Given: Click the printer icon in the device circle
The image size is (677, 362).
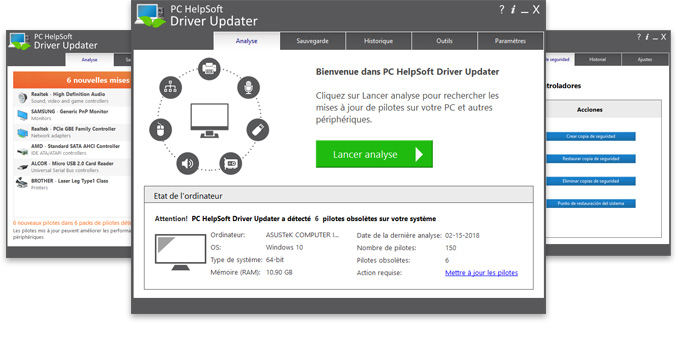Looking at the screenshot, I should (x=209, y=69).
